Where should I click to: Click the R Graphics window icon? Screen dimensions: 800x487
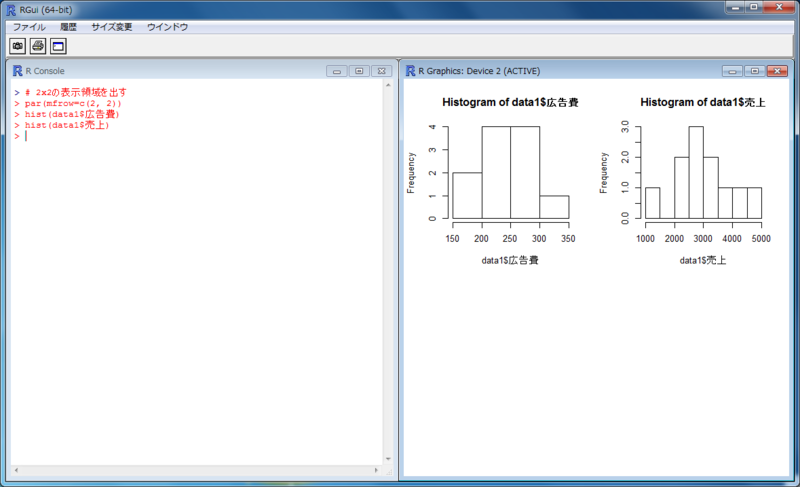(x=410, y=71)
